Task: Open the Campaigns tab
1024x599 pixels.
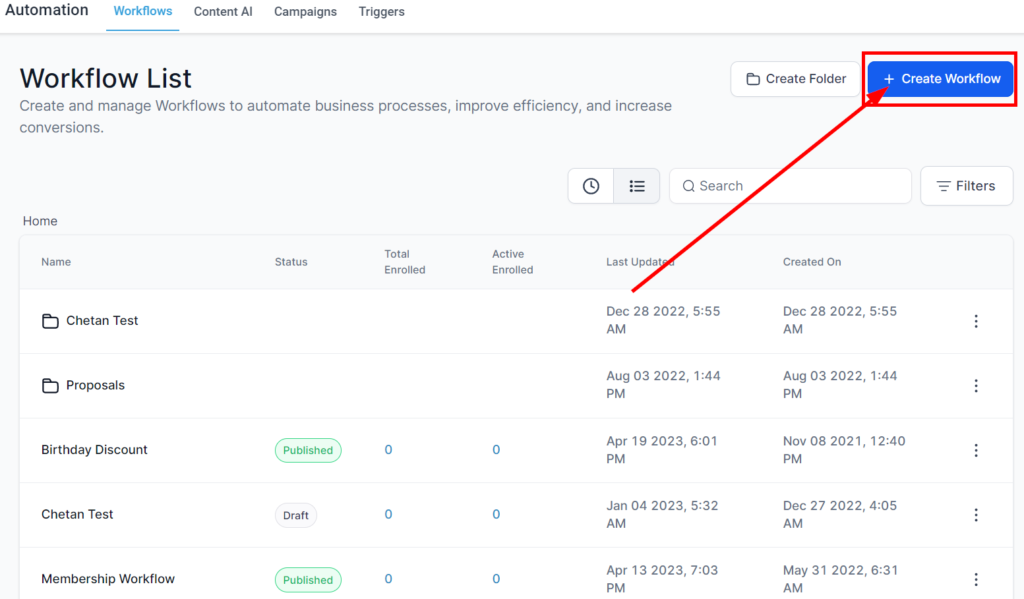Action: (x=305, y=12)
